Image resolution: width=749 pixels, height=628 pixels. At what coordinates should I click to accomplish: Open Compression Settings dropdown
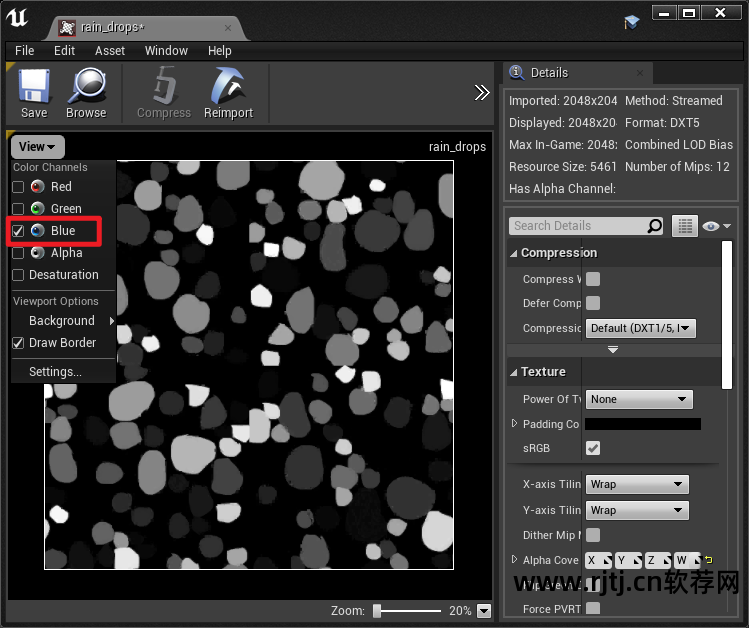tap(641, 328)
